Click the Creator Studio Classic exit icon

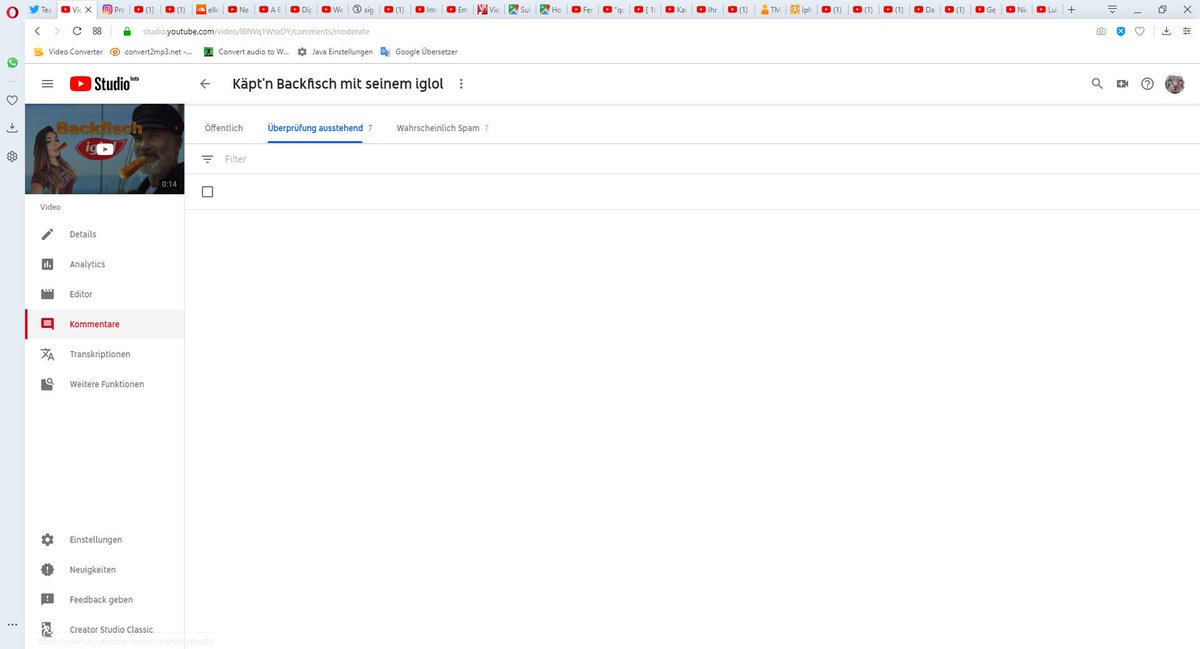47,630
